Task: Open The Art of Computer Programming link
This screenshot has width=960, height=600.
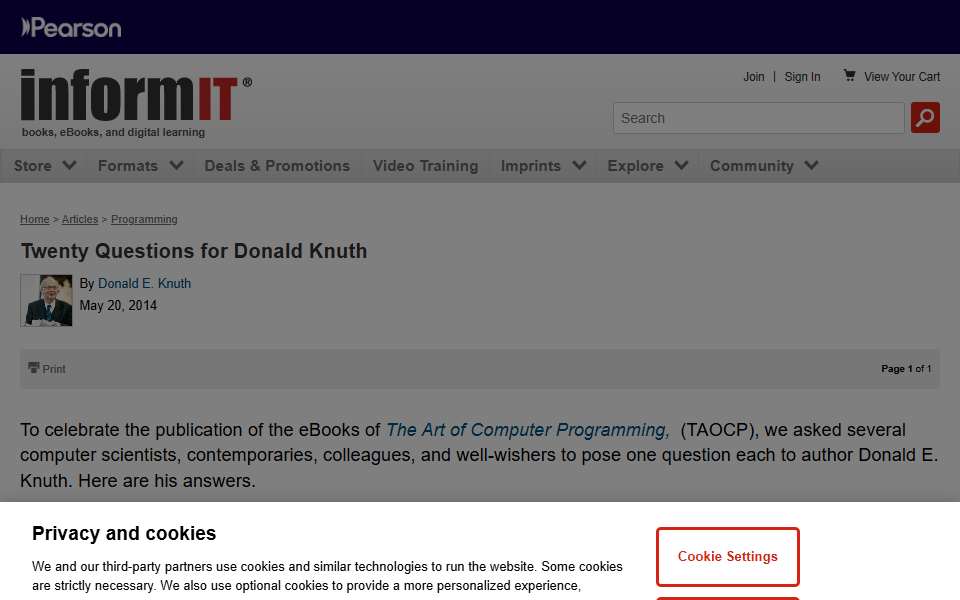Action: click(x=528, y=430)
